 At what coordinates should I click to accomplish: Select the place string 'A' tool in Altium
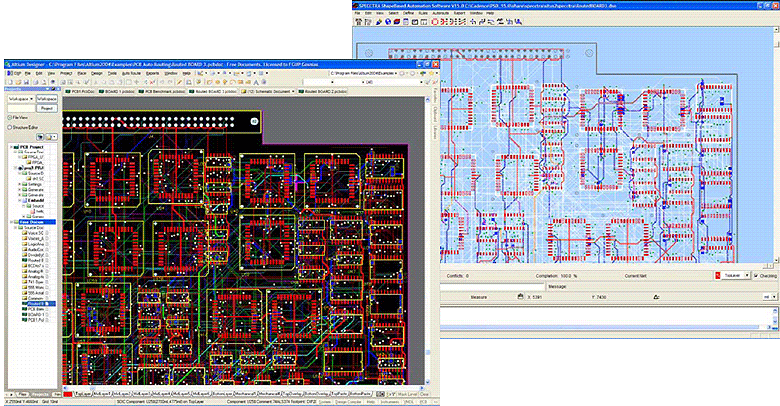[x=256, y=82]
